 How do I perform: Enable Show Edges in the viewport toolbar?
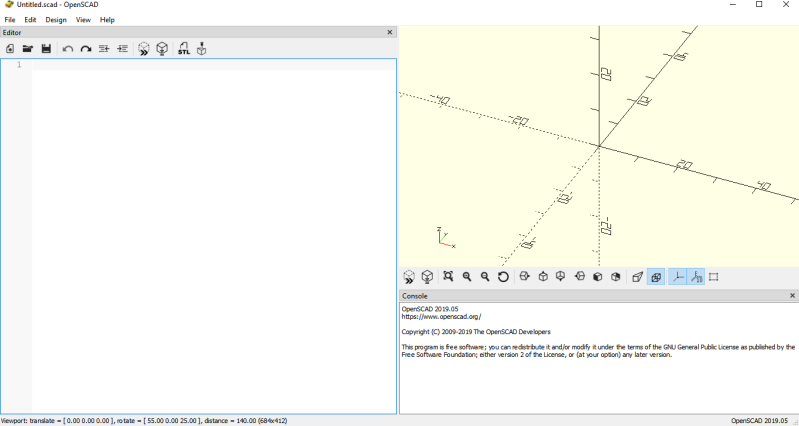[714, 277]
